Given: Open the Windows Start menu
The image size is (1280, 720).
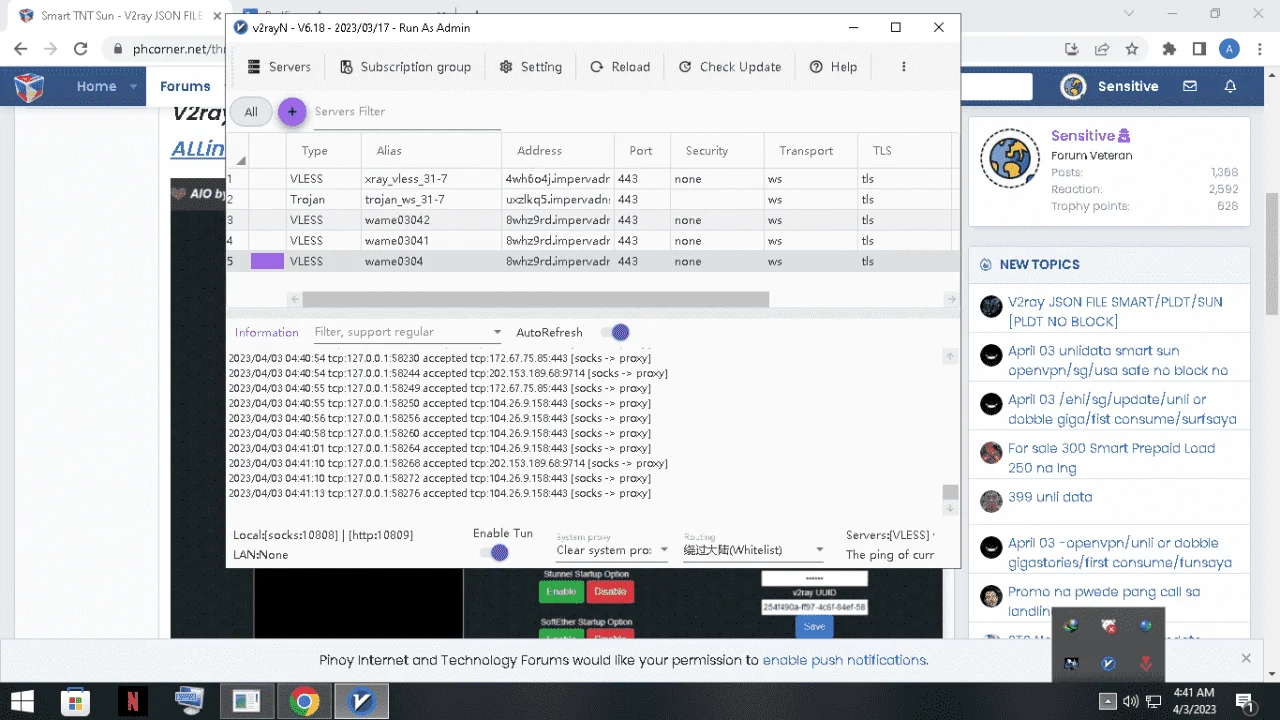Looking at the screenshot, I should pos(23,702).
